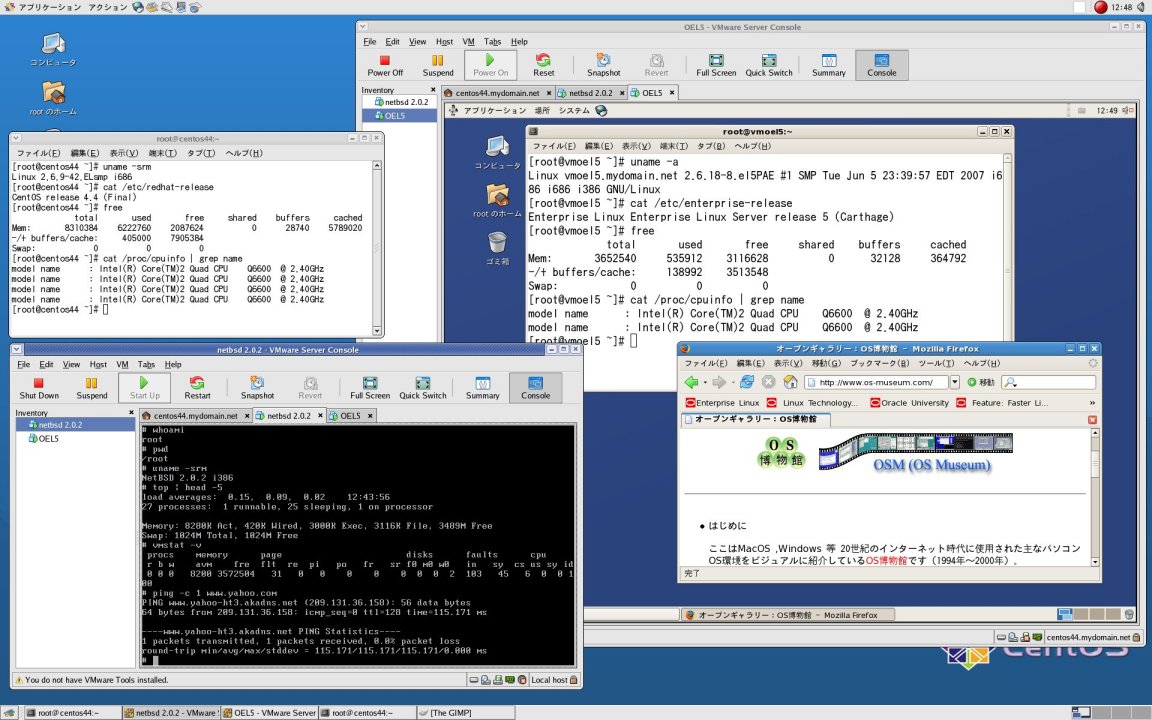Open Tabs menu in netbsd console window

pyautogui.click(x=146, y=364)
